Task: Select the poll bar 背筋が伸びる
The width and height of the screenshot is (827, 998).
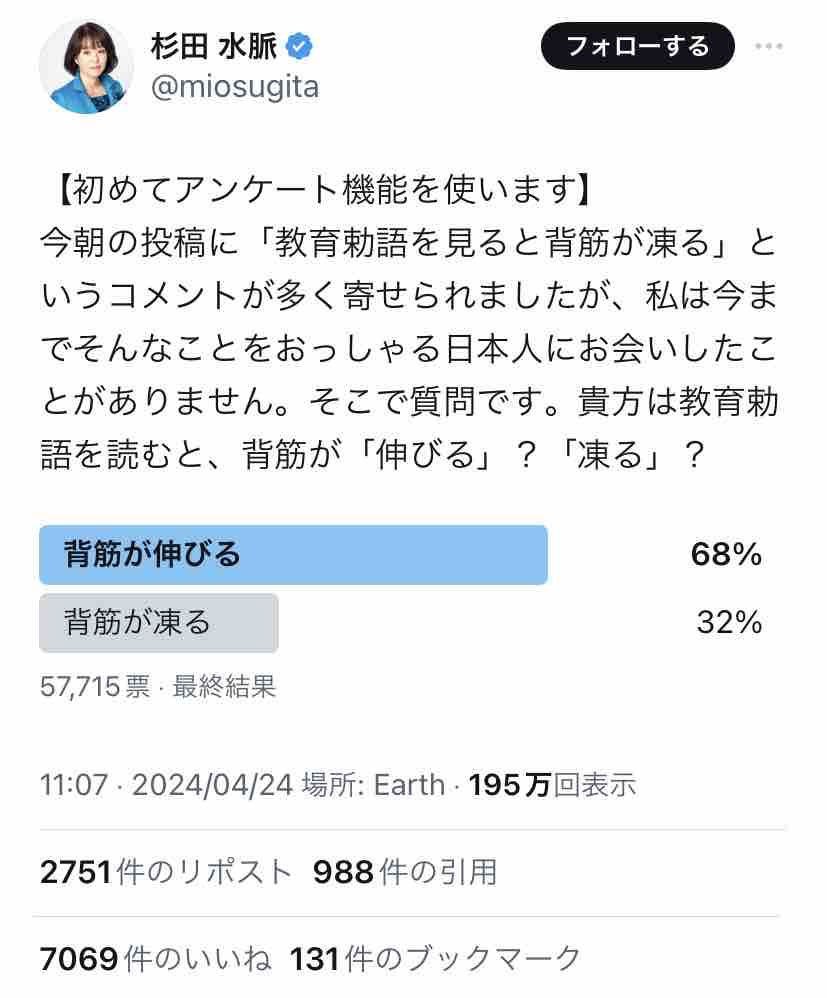Action: tap(293, 554)
